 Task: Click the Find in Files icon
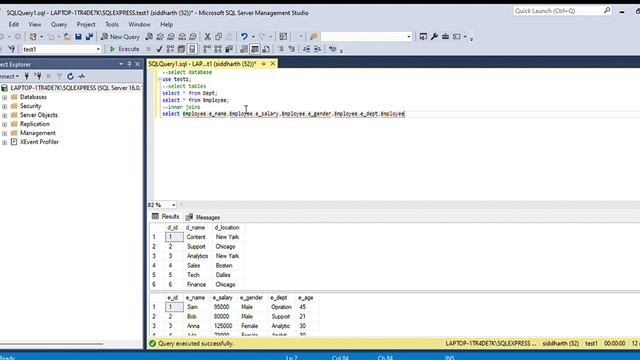point(313,37)
